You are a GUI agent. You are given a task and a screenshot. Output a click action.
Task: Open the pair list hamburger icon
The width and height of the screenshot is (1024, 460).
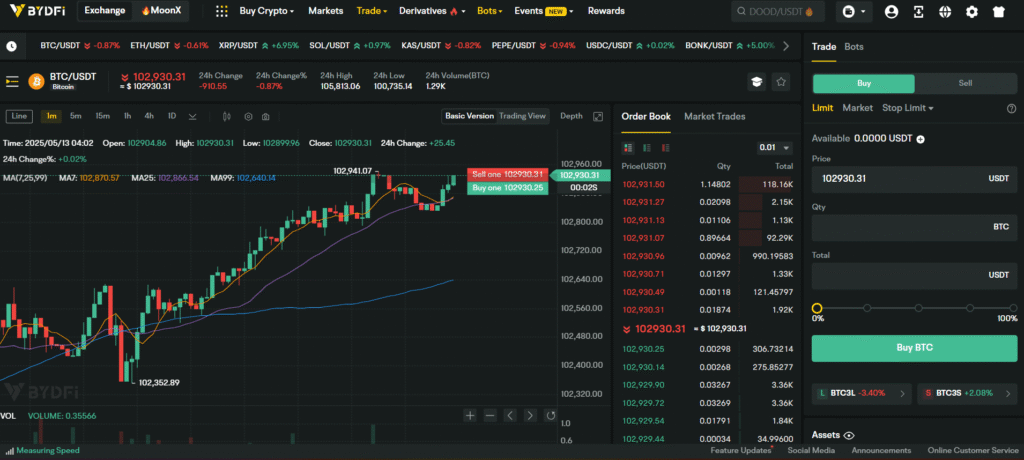pos(12,82)
